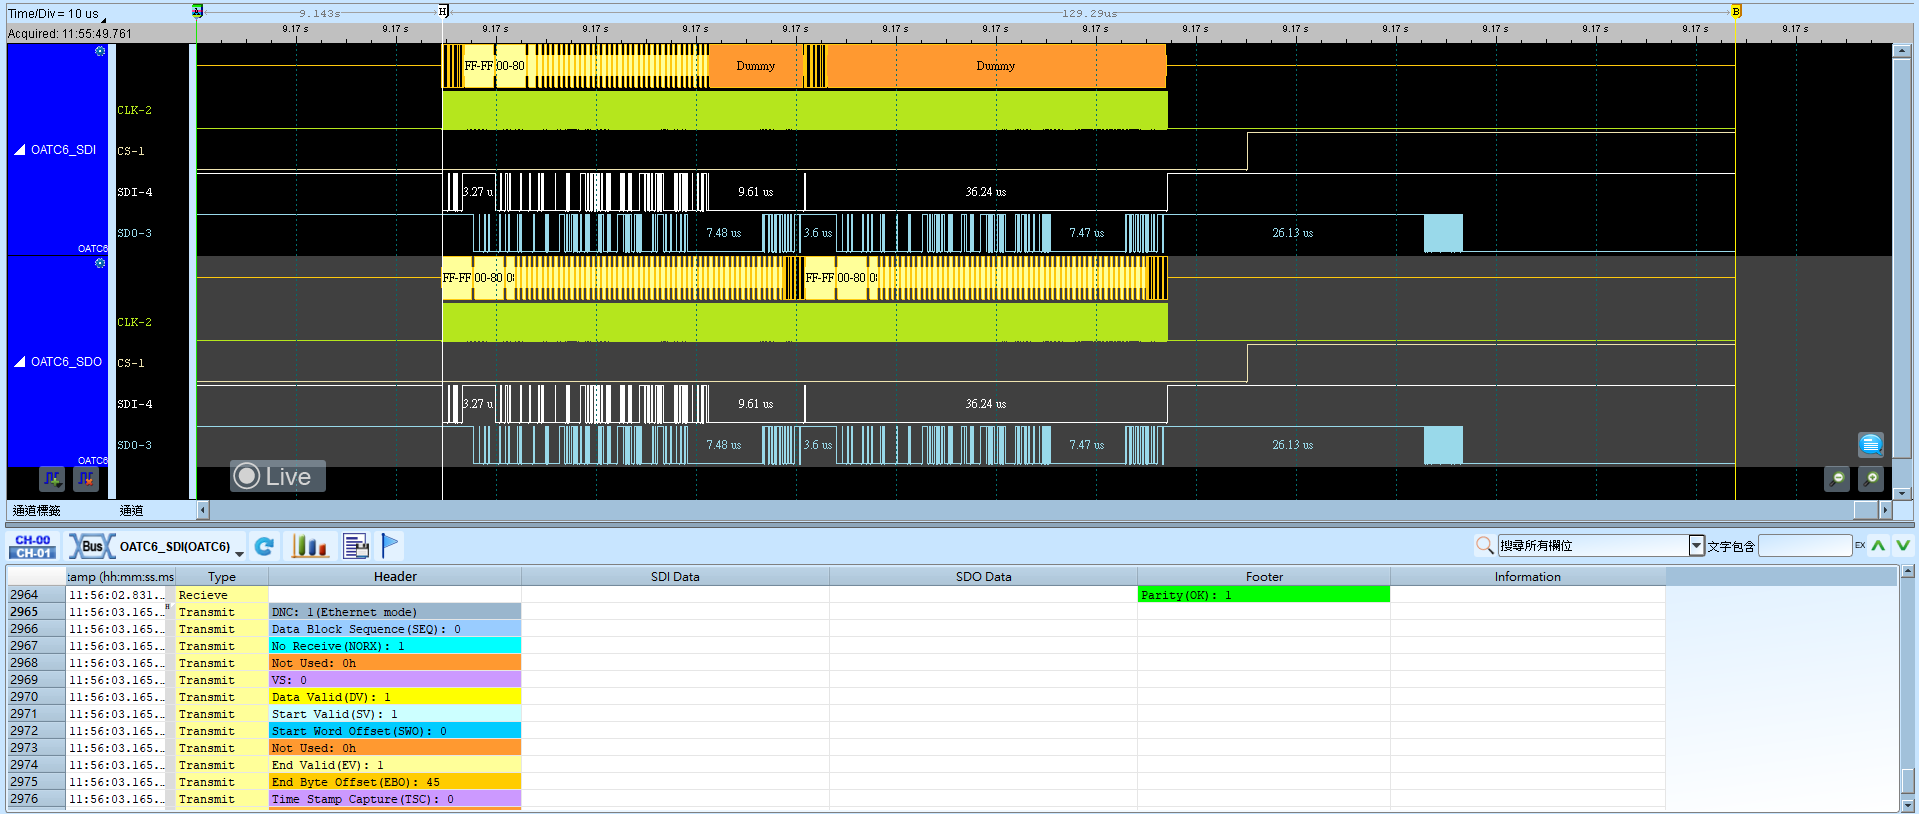The width and height of the screenshot is (1919, 814).
Task: Click the save report to file icon
Action: point(356,546)
